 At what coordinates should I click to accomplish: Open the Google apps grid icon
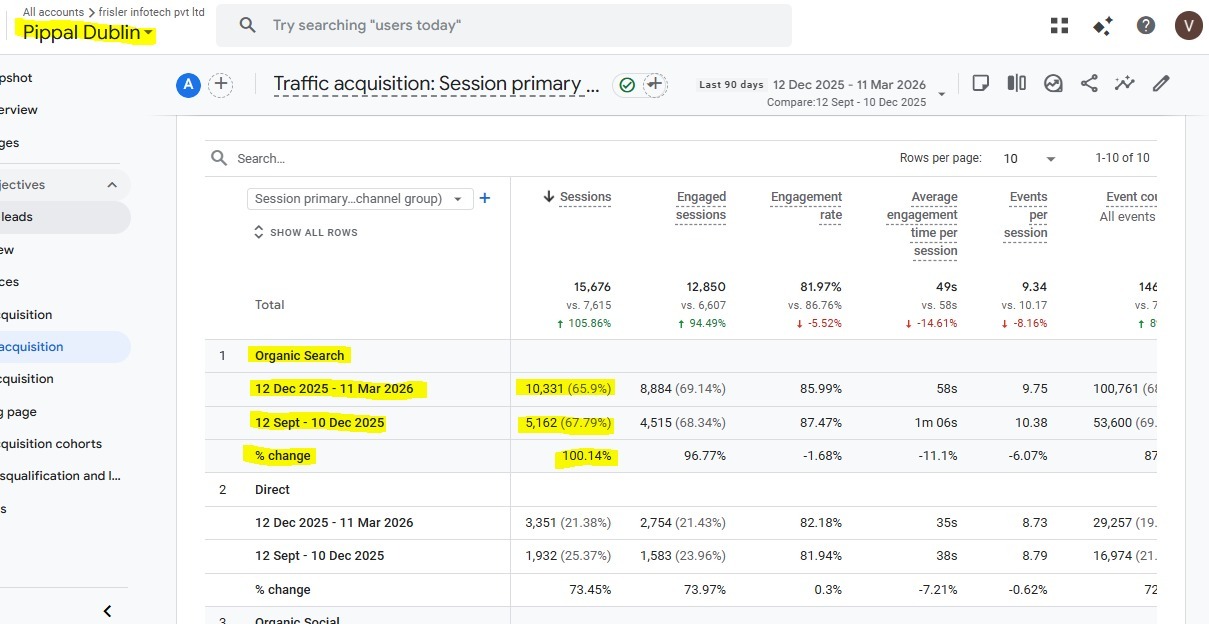(1059, 26)
